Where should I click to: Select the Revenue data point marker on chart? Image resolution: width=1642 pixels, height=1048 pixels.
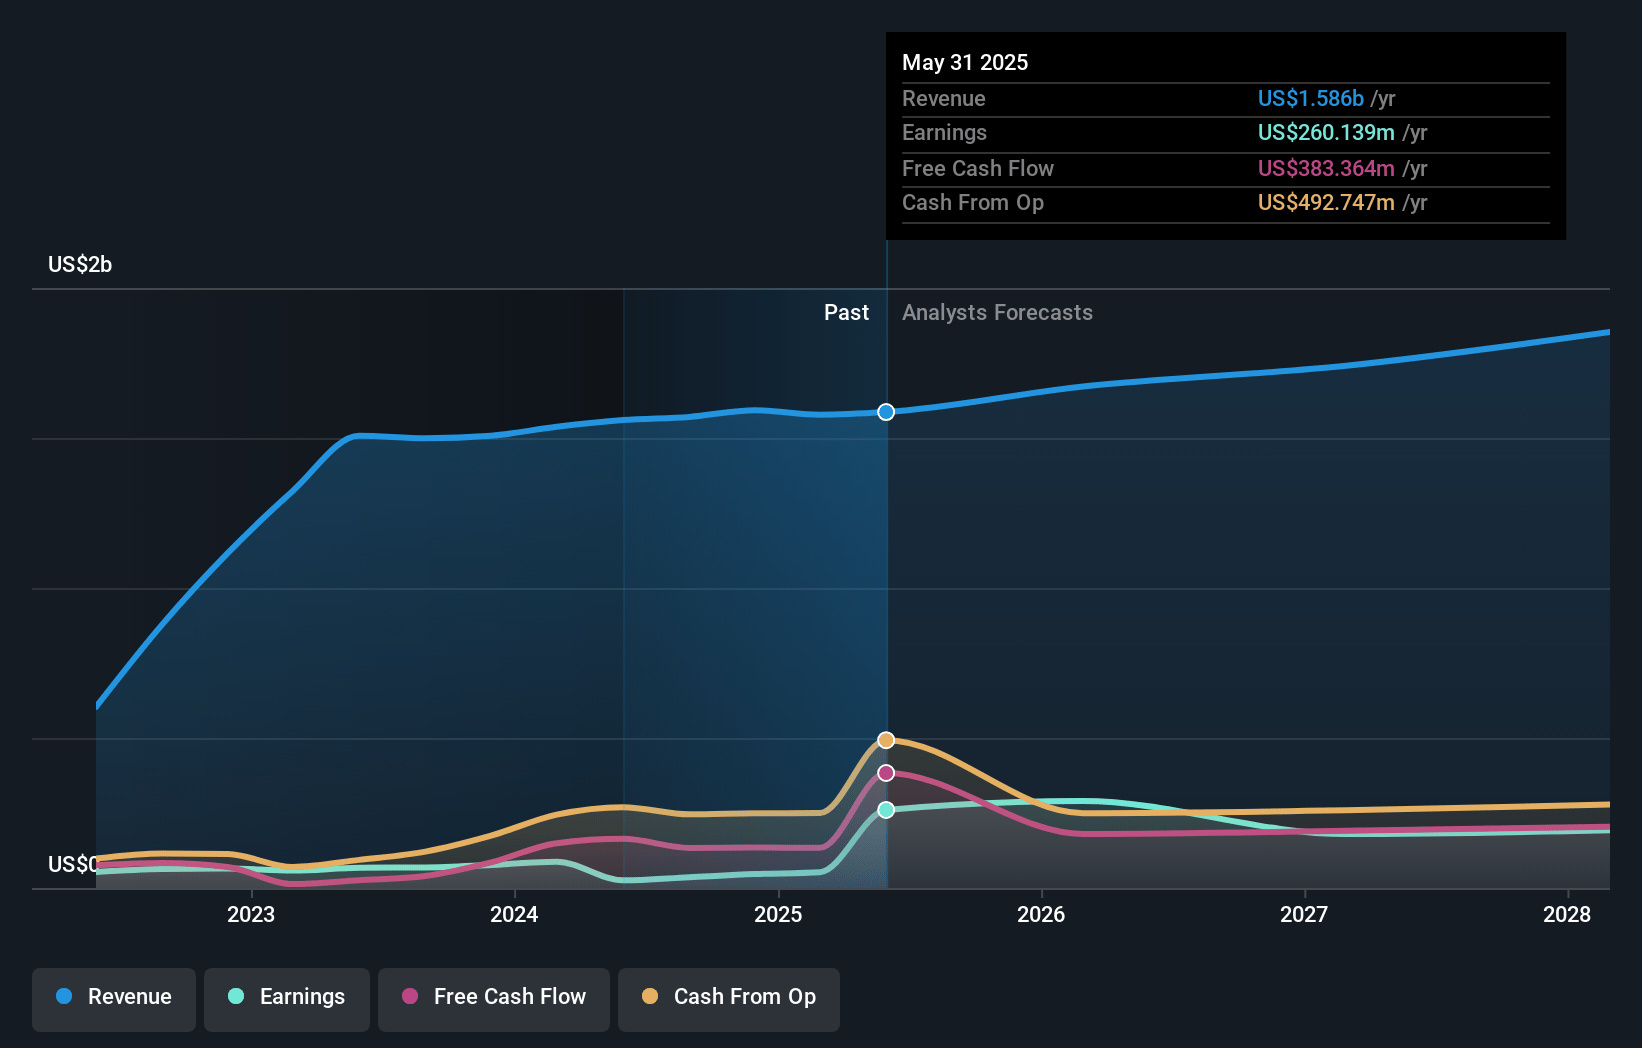click(886, 412)
